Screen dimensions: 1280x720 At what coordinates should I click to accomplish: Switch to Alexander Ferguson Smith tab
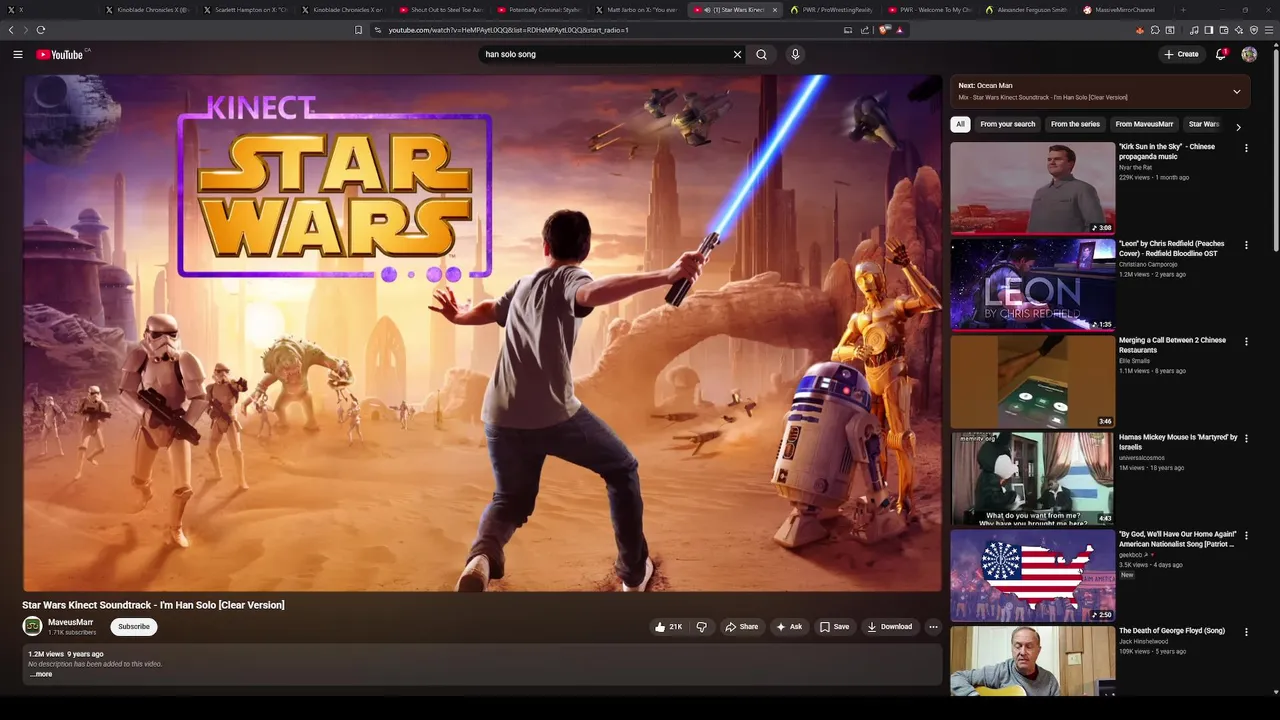tap(1027, 10)
